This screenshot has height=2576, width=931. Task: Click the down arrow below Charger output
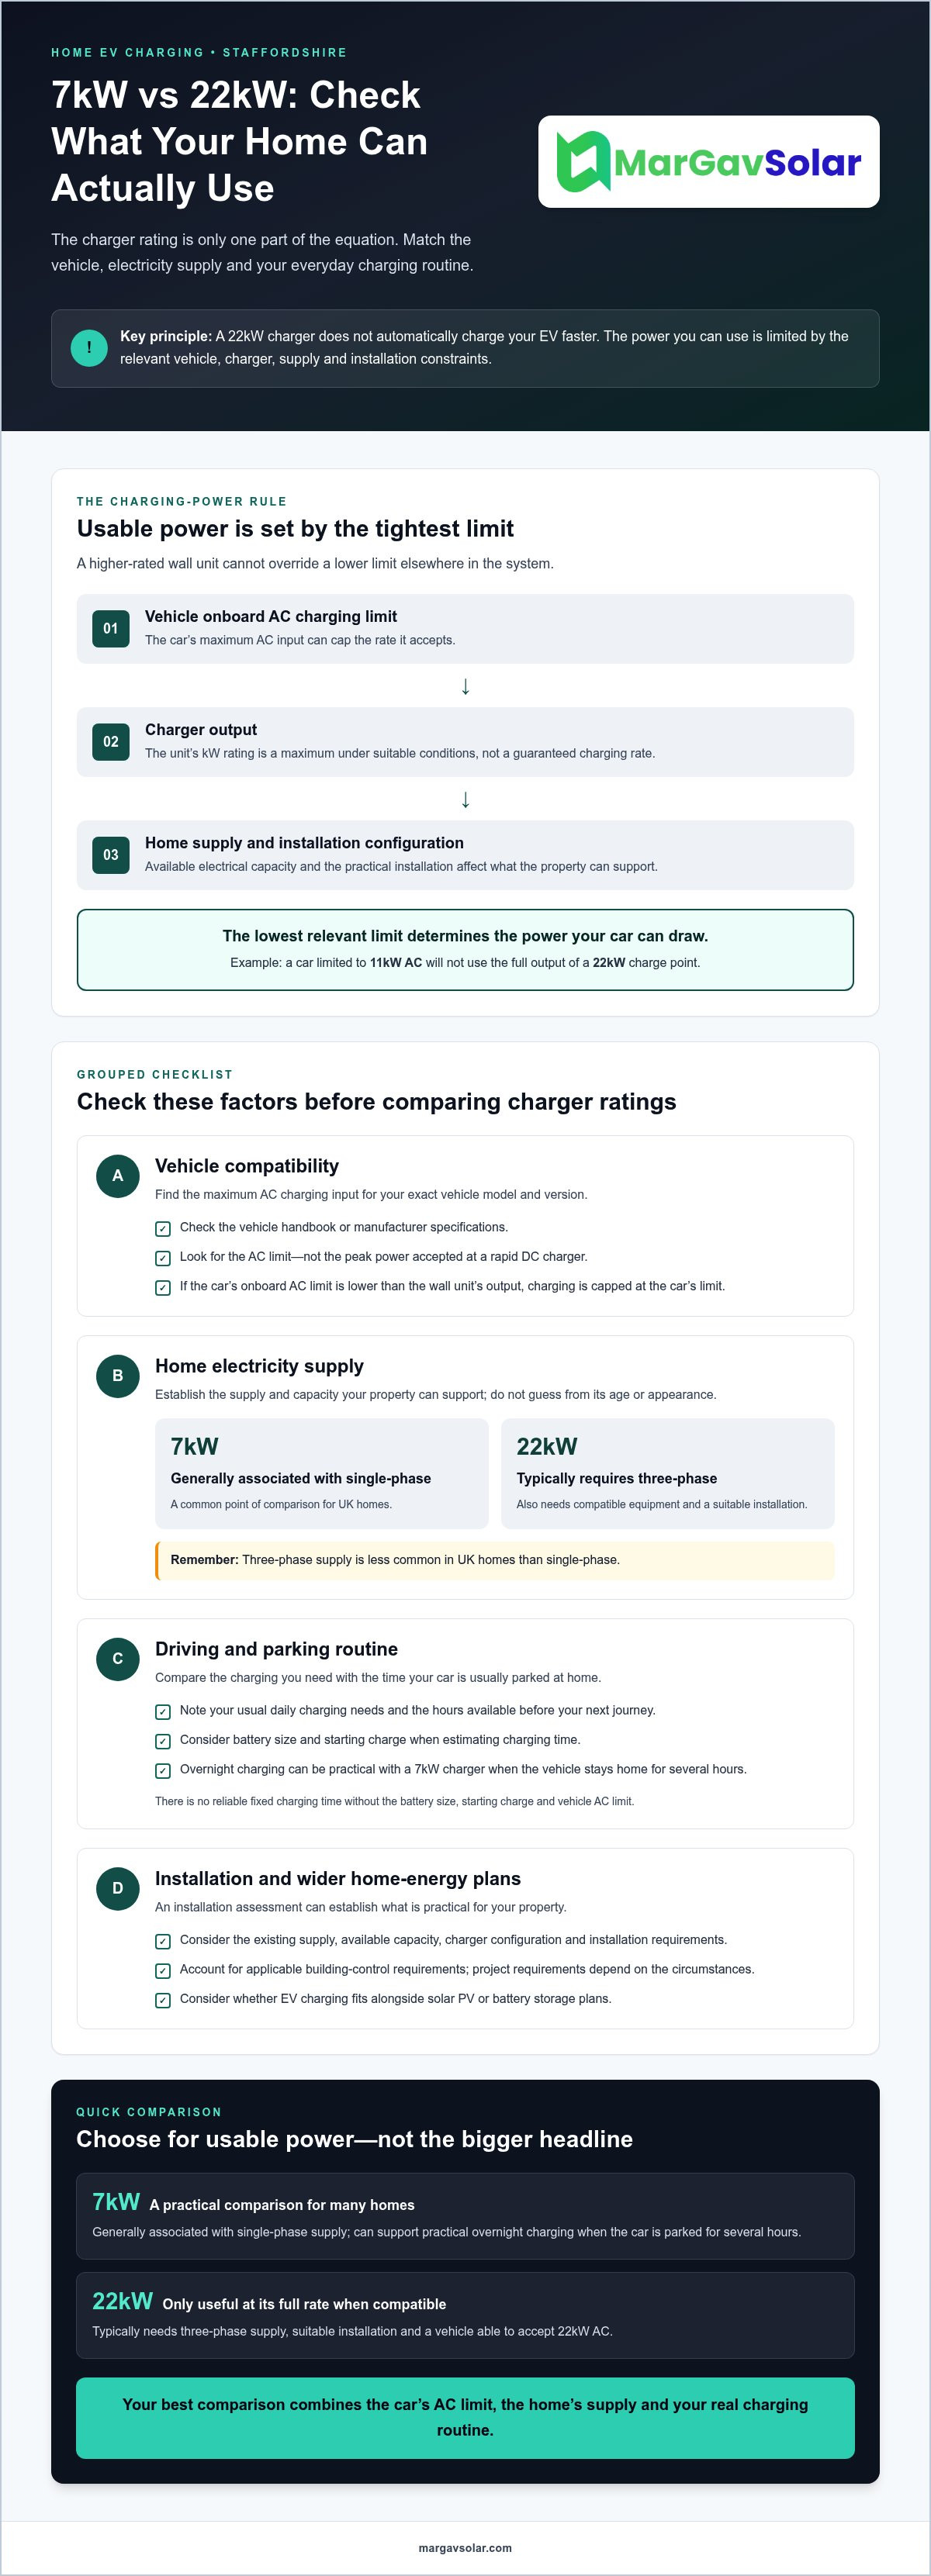point(465,799)
